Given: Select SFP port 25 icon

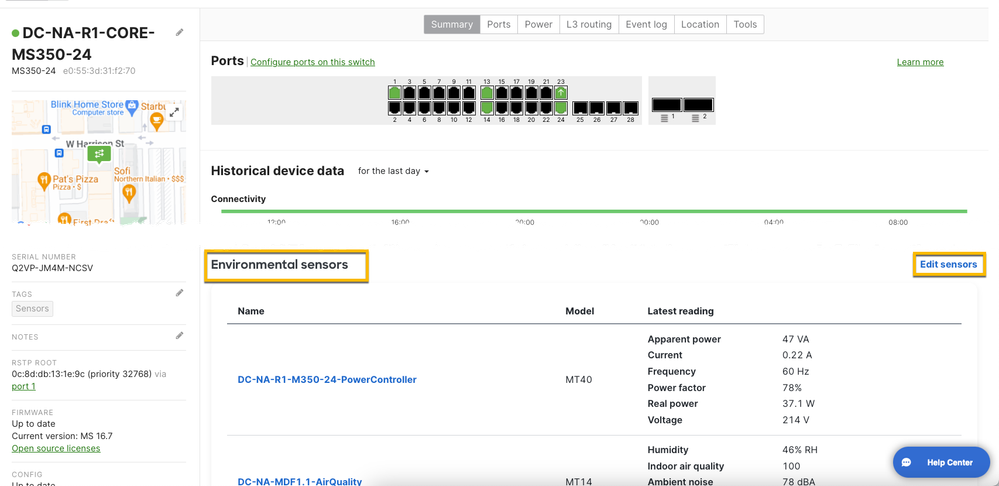Looking at the screenshot, I should (581, 107).
